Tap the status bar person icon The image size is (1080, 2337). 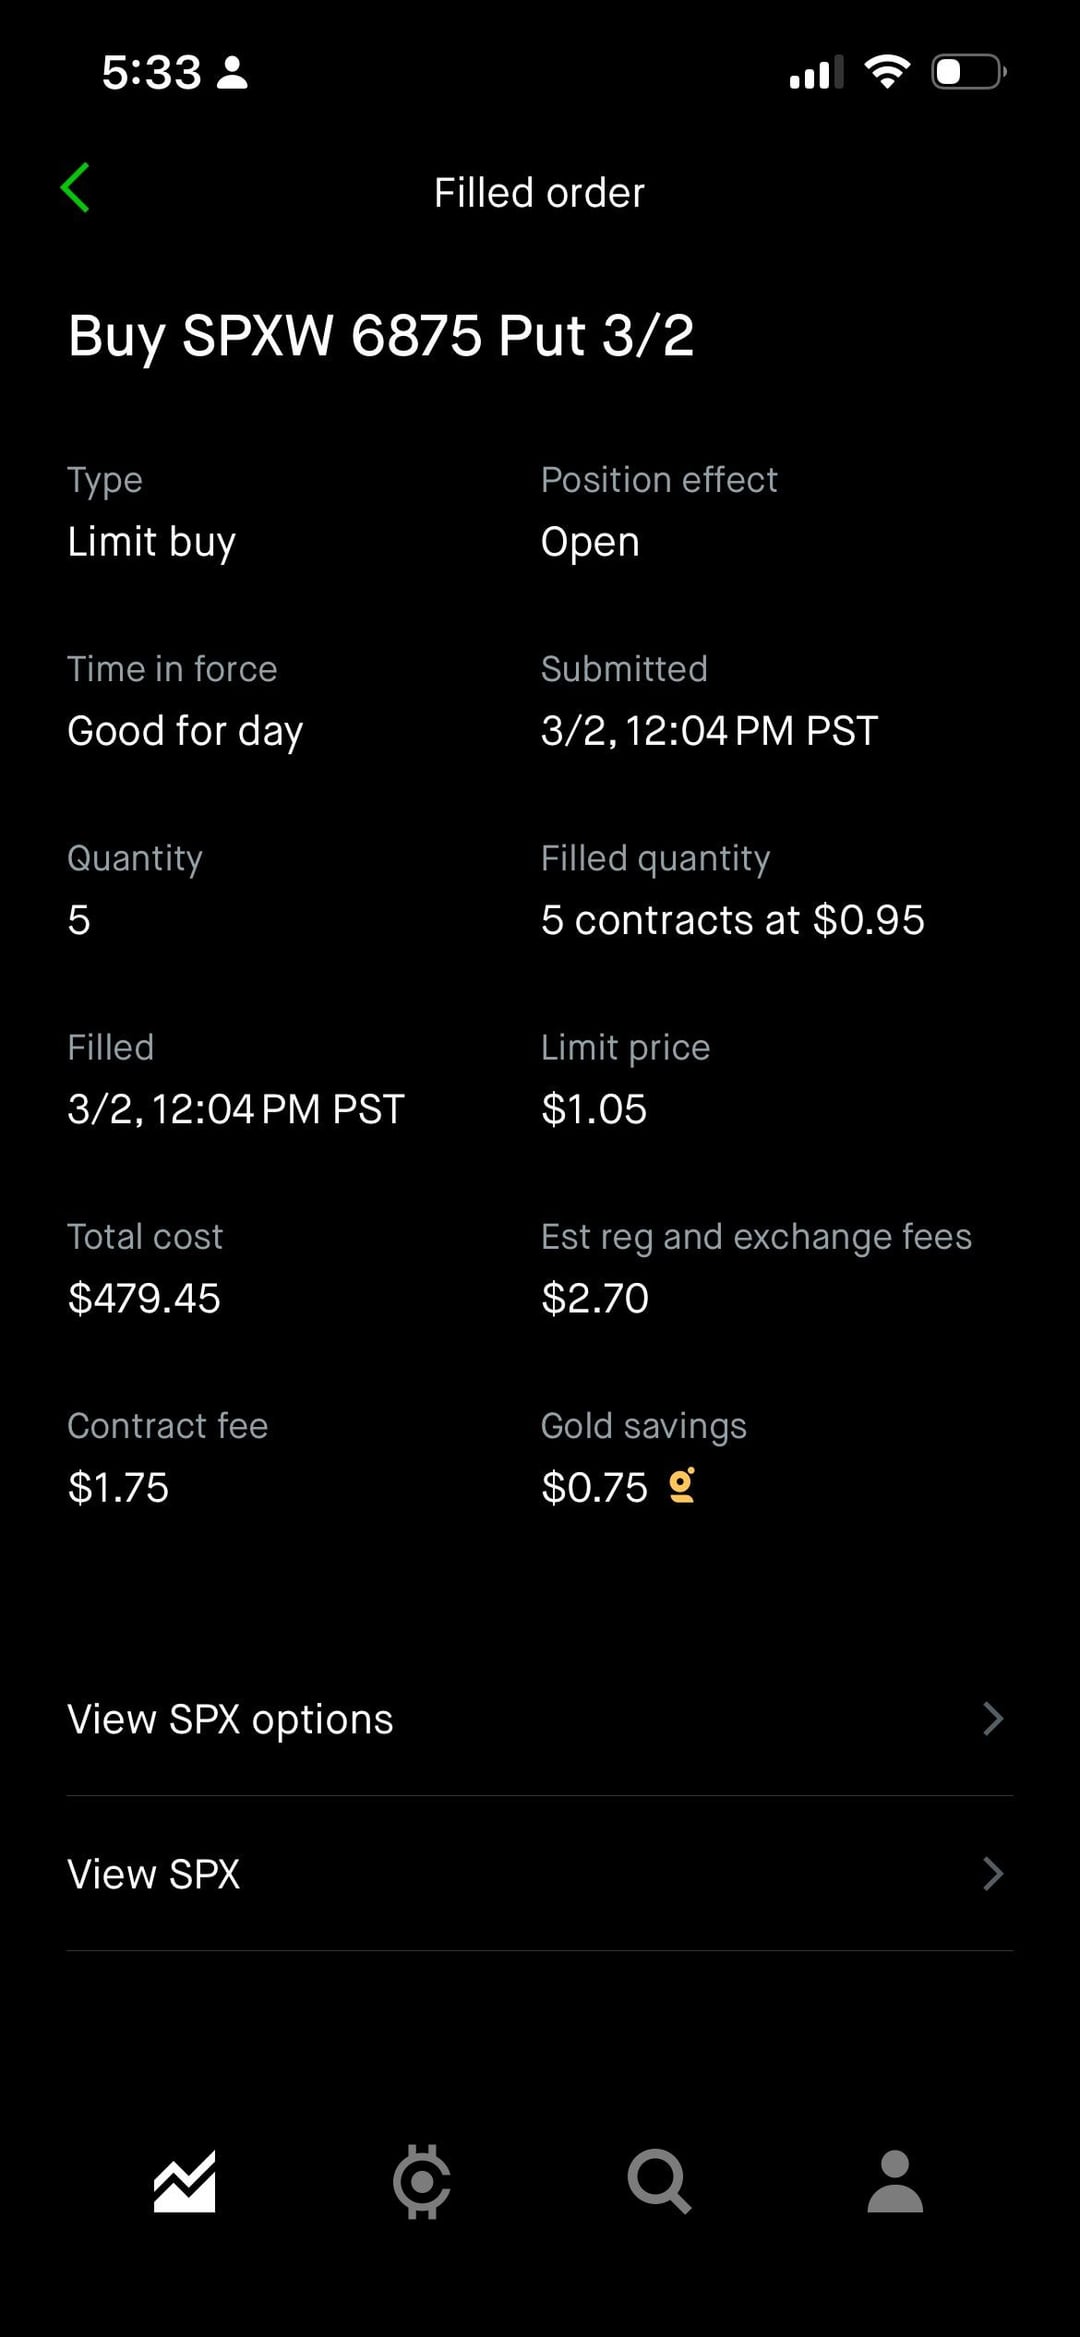[x=232, y=73]
